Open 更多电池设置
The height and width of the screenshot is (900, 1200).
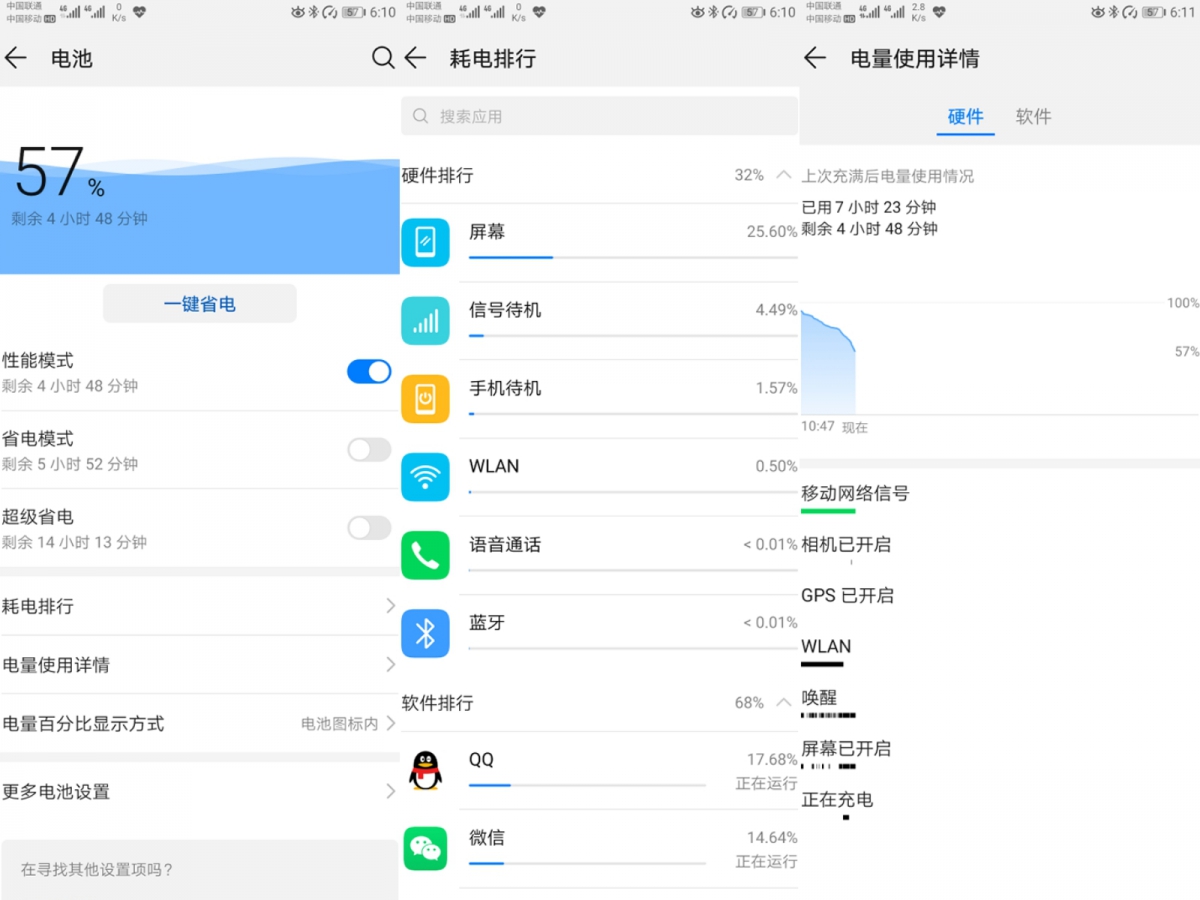(x=200, y=791)
